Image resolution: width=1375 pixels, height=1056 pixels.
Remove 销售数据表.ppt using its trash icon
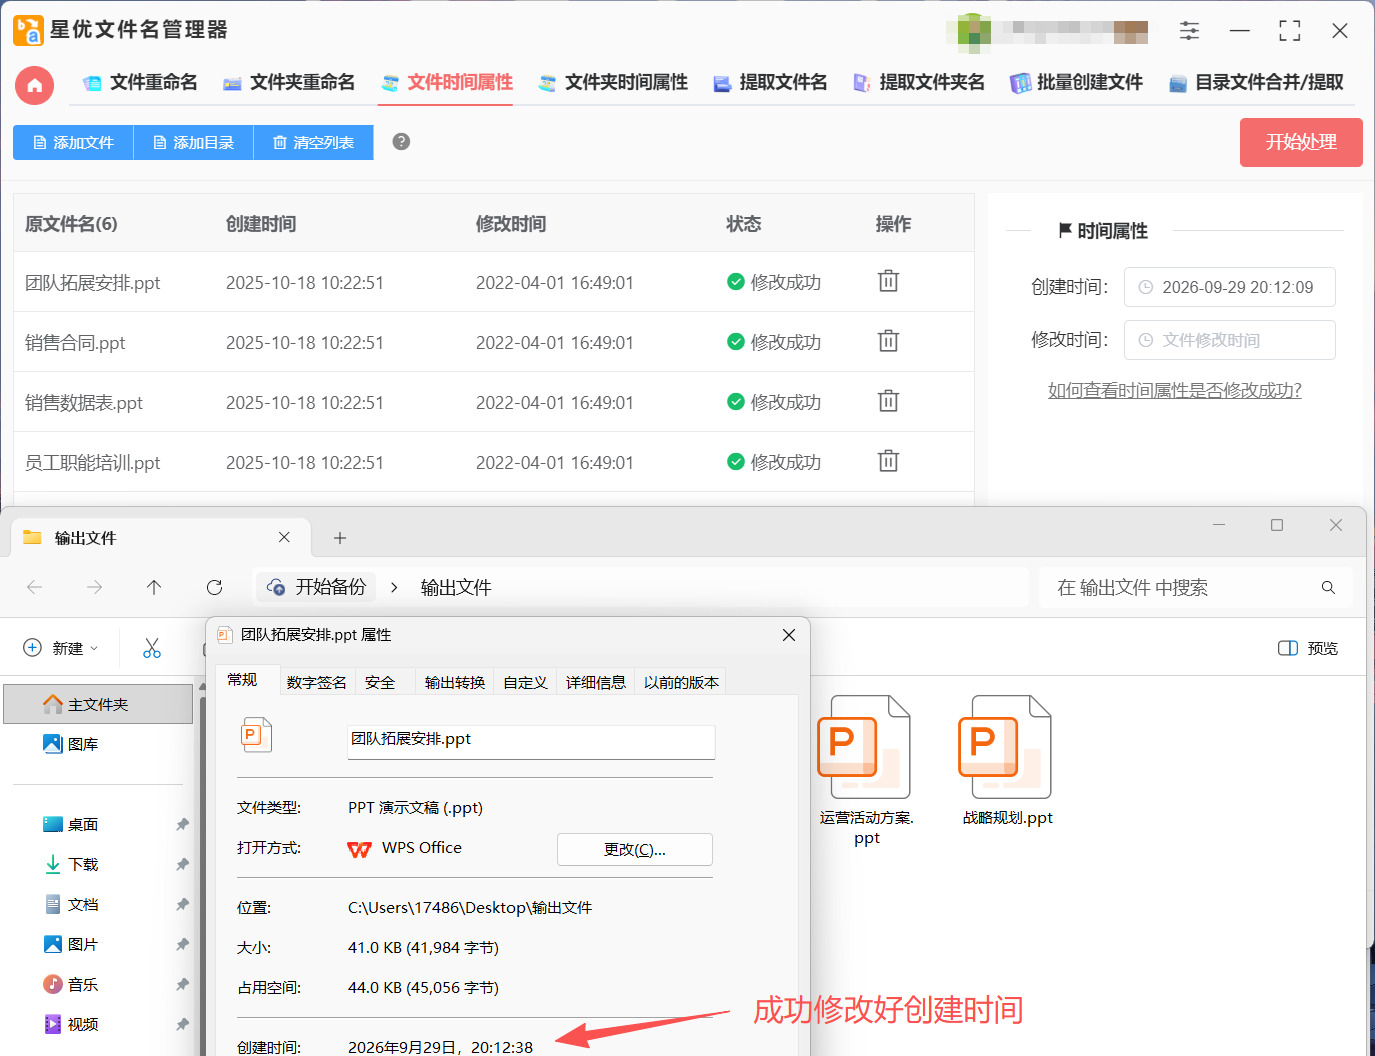[888, 401]
